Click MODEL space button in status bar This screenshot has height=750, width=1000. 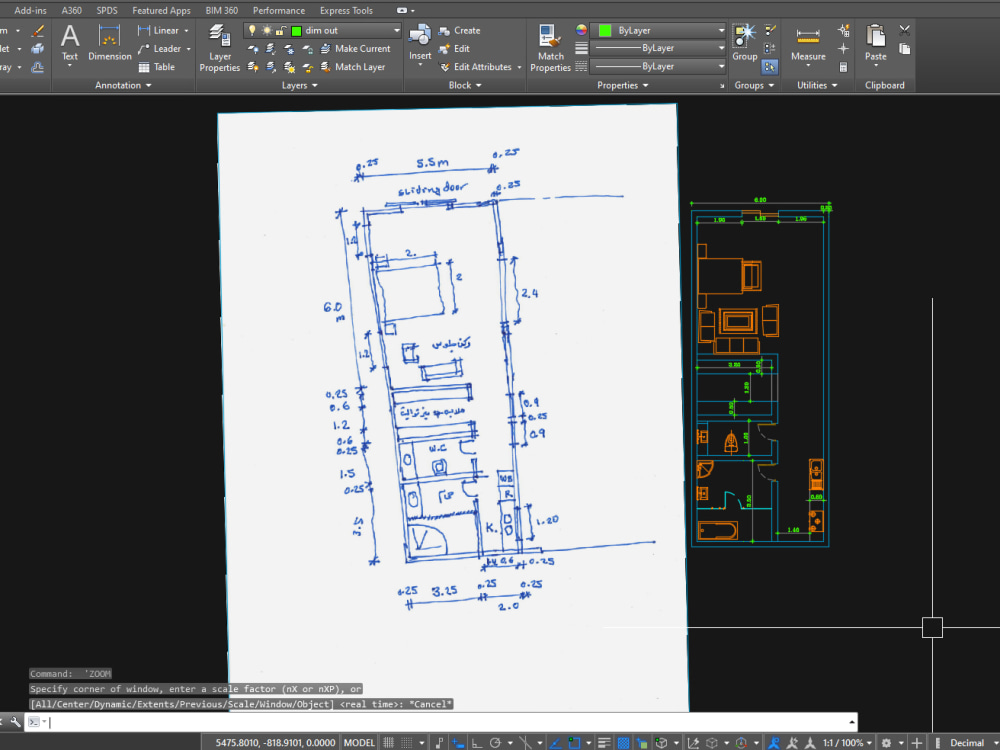click(x=359, y=743)
